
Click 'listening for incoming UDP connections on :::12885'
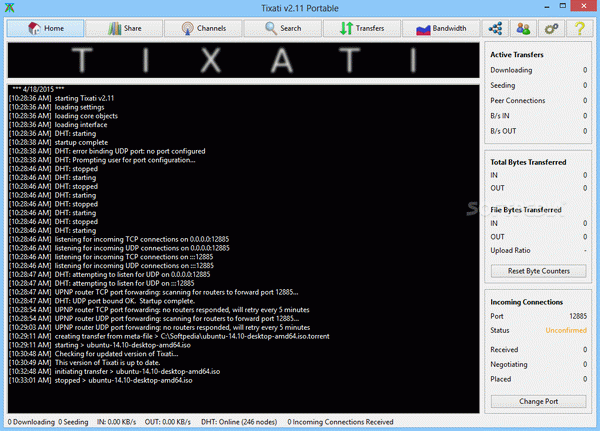[111, 266]
